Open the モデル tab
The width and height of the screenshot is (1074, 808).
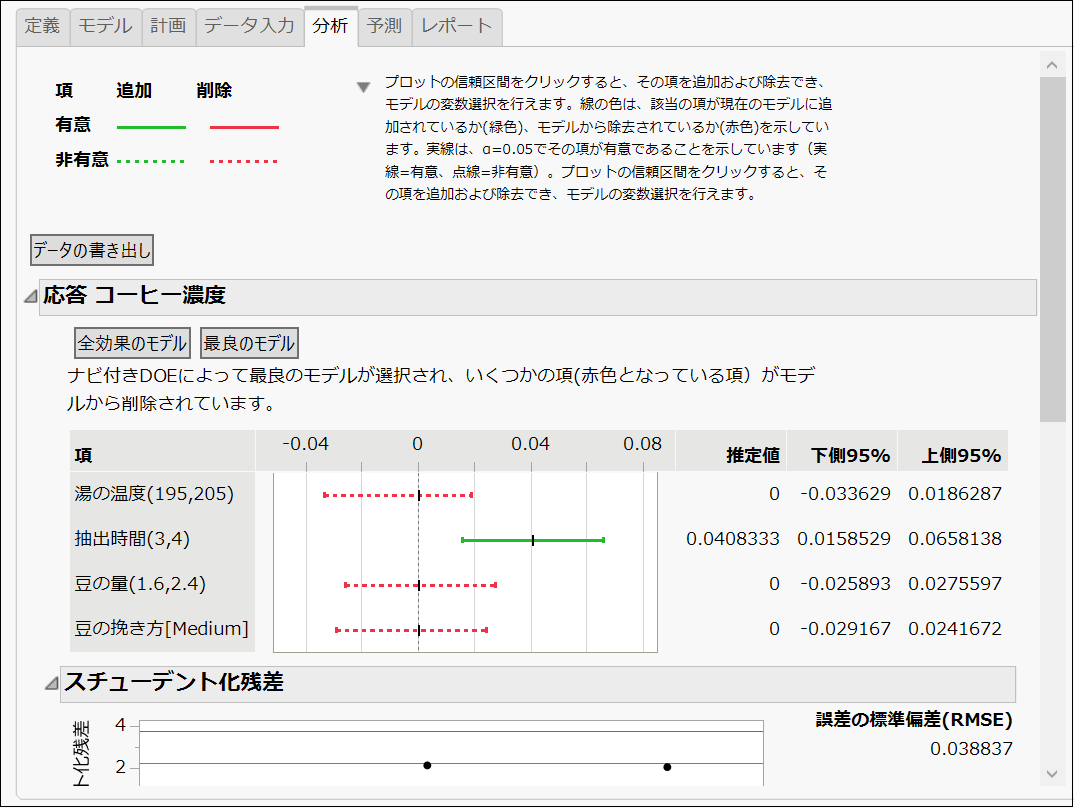tap(104, 27)
